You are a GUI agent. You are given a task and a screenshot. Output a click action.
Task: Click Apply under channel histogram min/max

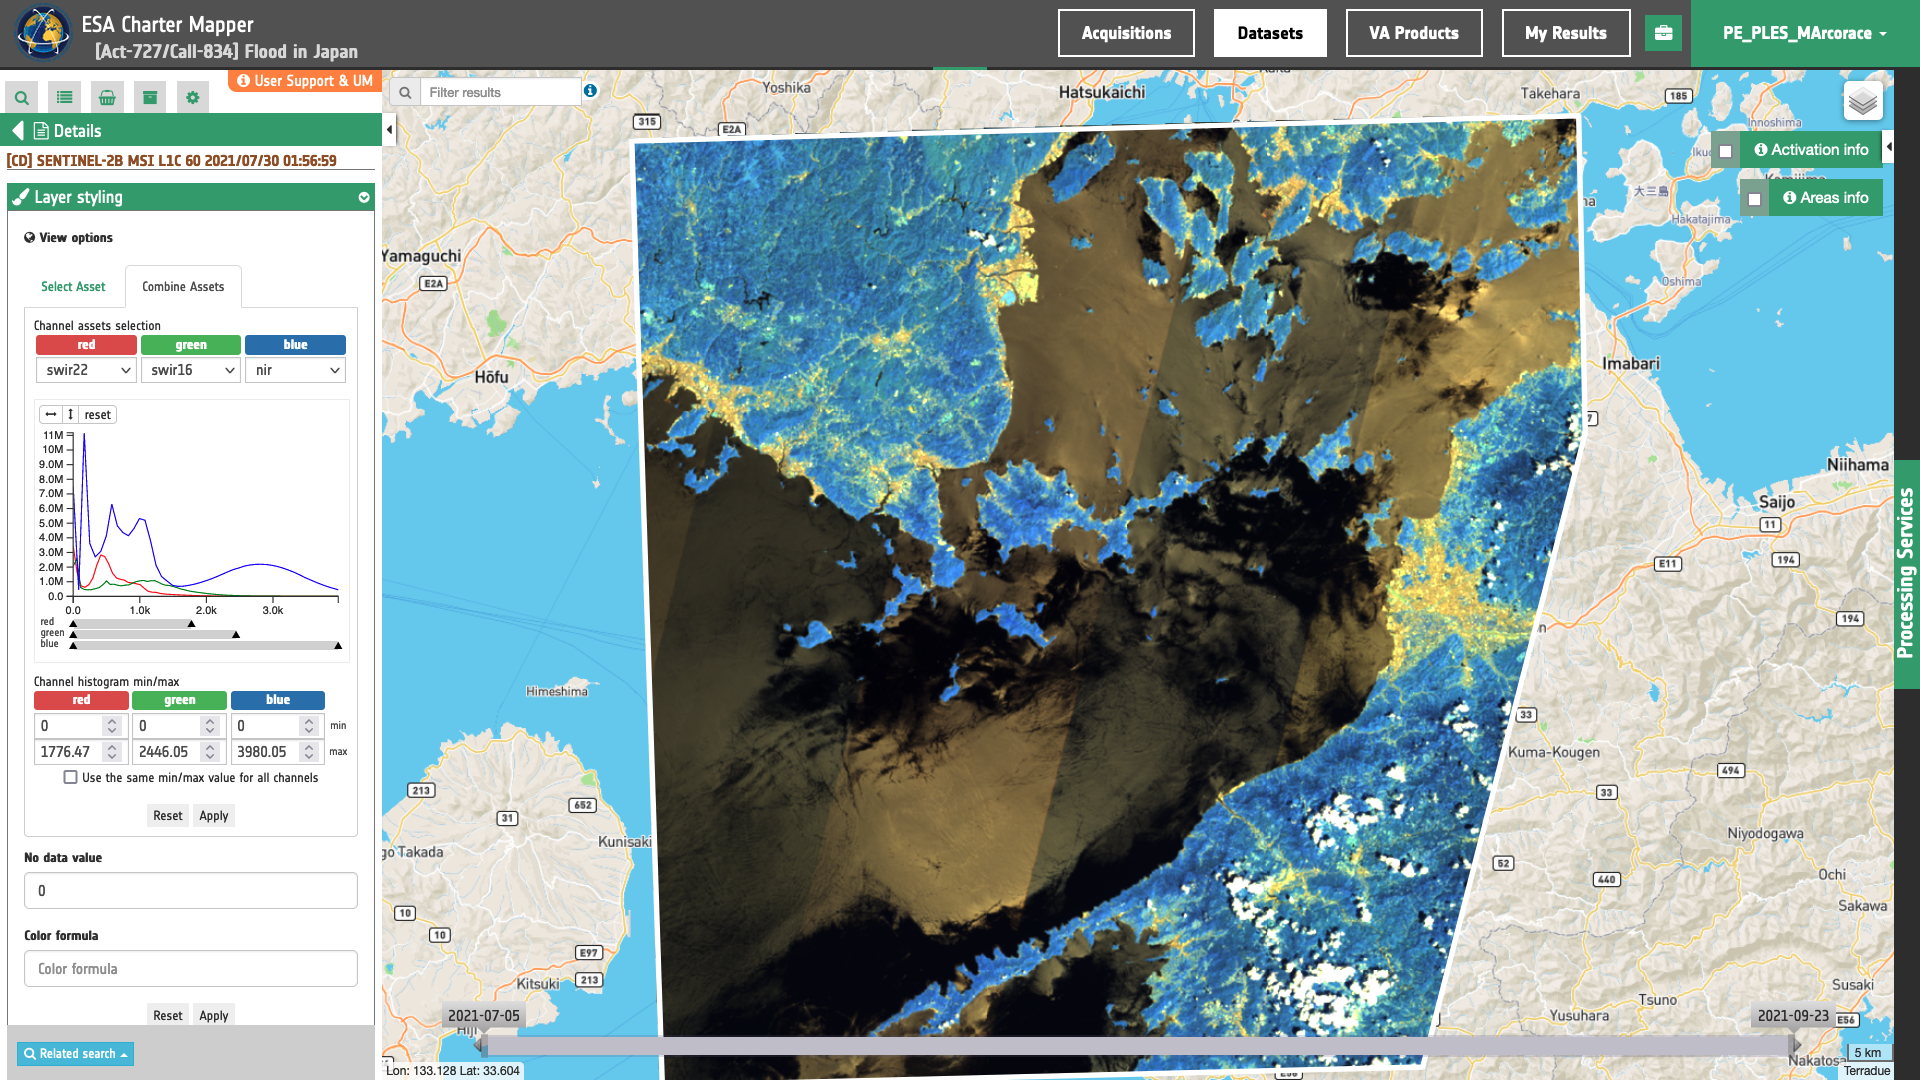214,816
